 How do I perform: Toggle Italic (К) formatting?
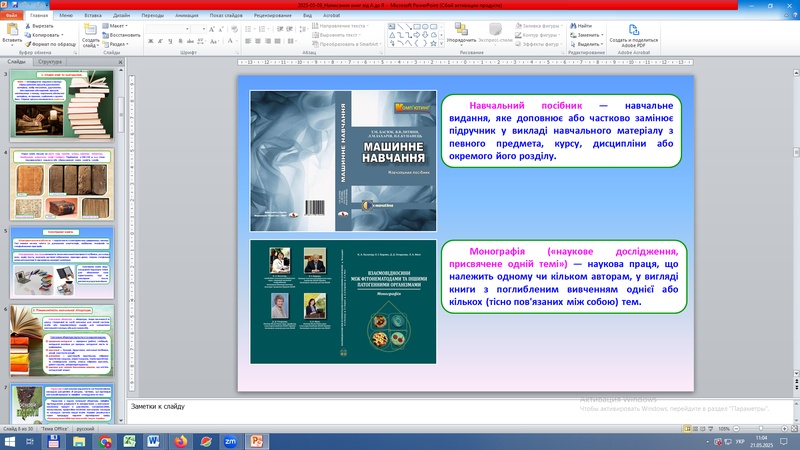pos(160,41)
